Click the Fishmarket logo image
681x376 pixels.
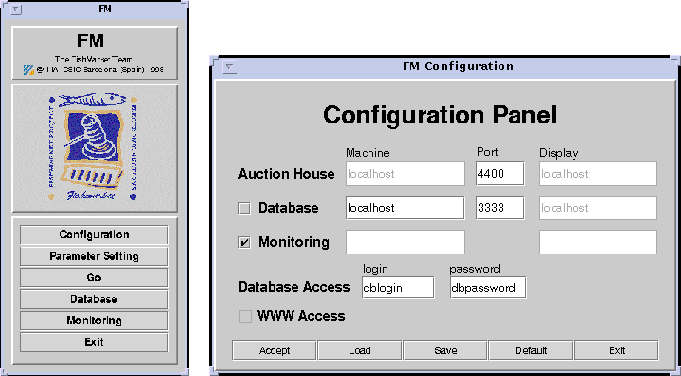pos(93,148)
